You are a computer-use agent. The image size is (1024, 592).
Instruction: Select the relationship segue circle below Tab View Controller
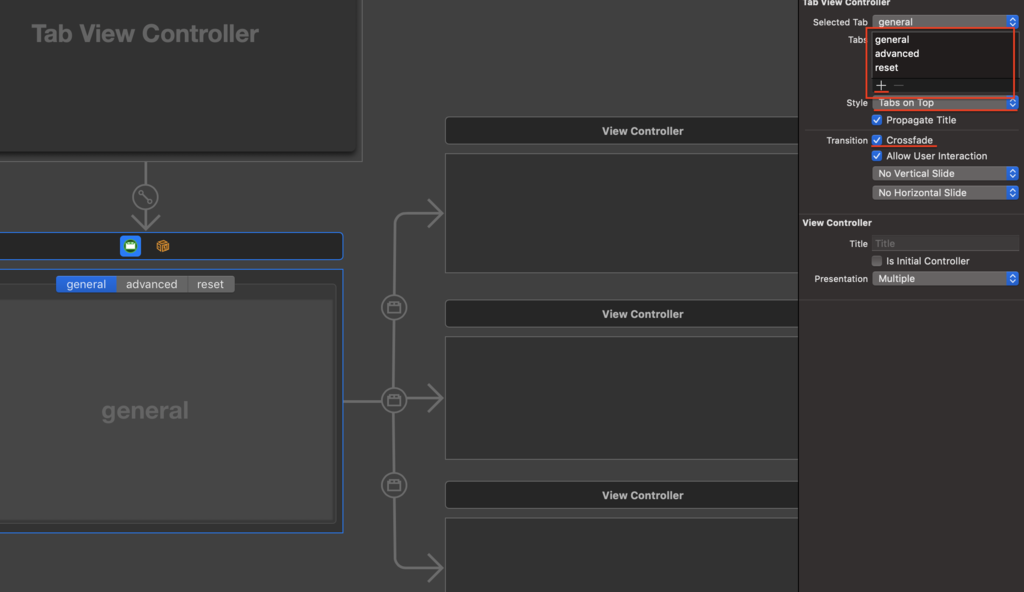tap(145, 197)
